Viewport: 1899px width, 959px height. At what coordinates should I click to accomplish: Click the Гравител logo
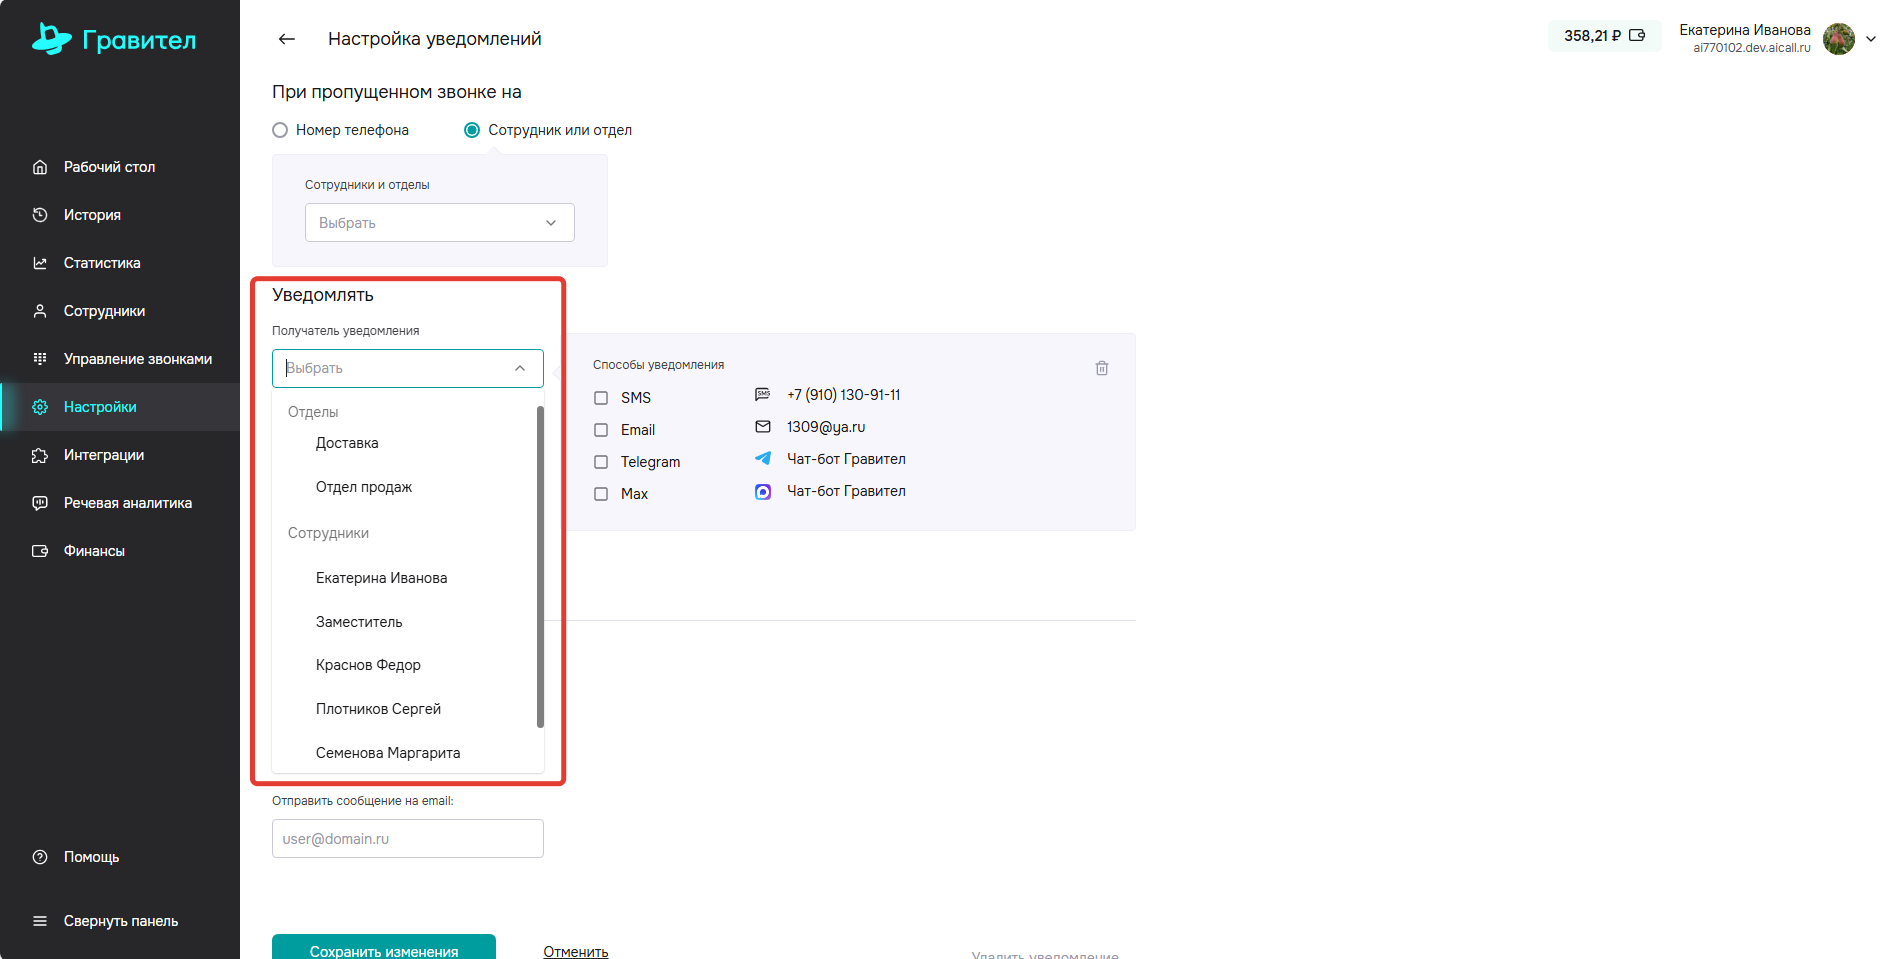pyautogui.click(x=114, y=39)
